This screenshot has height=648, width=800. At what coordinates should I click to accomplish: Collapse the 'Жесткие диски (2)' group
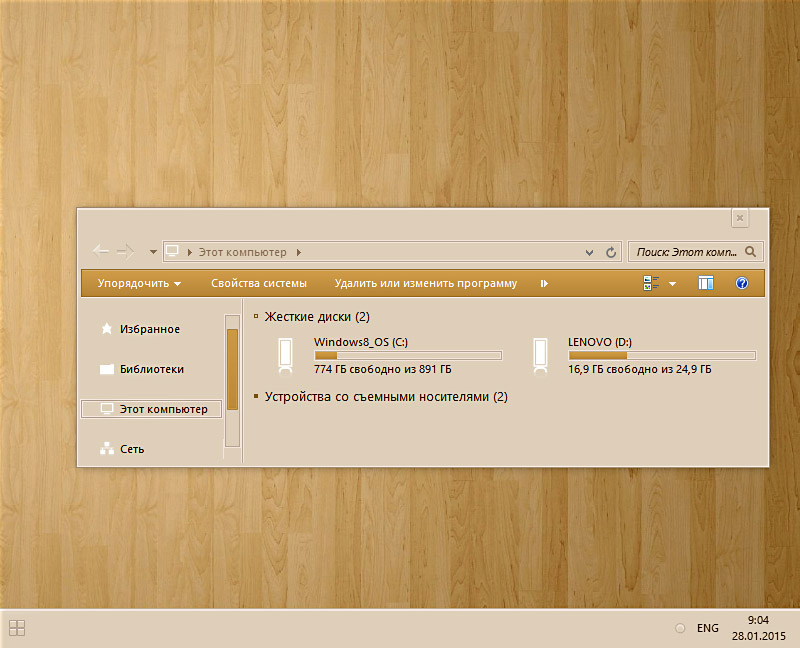coord(256,316)
